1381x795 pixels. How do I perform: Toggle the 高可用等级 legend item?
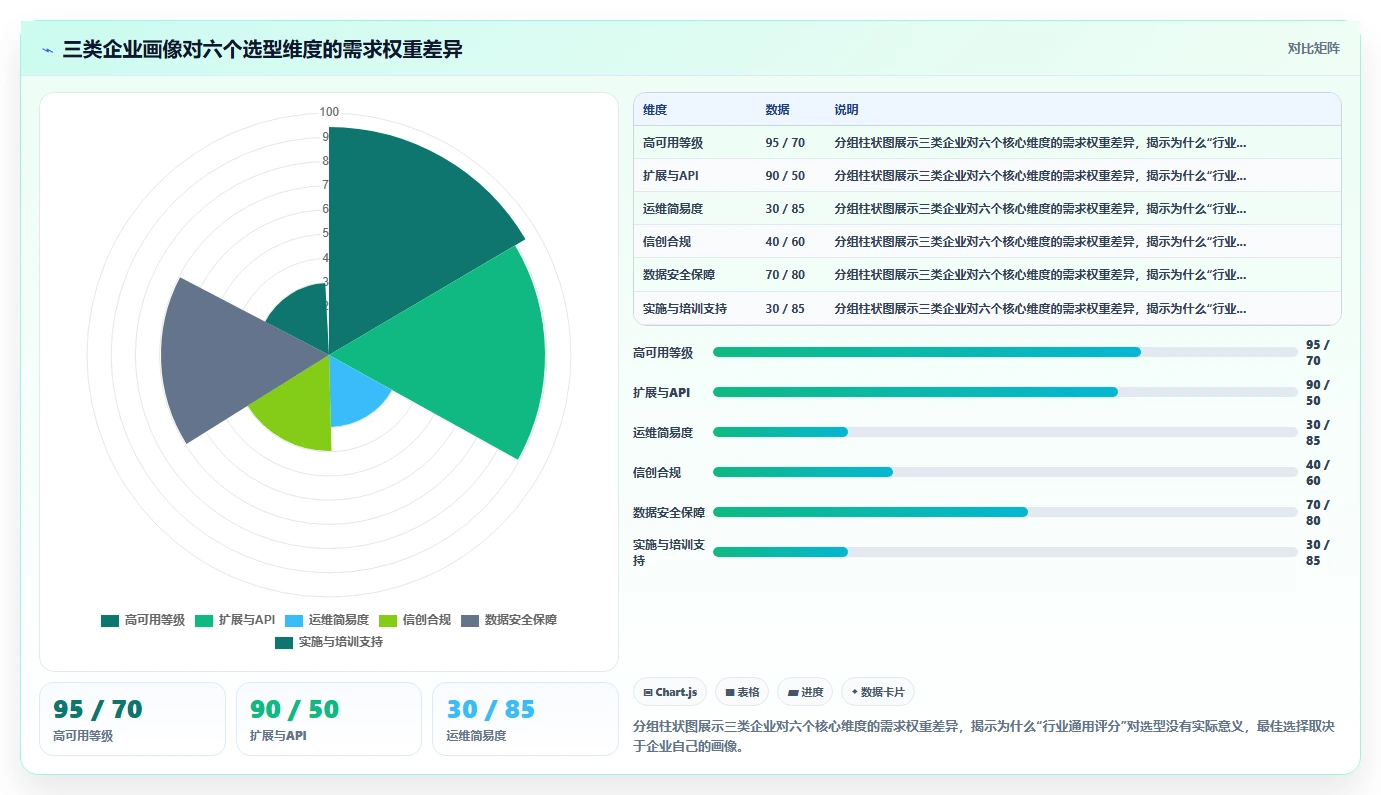(x=143, y=620)
